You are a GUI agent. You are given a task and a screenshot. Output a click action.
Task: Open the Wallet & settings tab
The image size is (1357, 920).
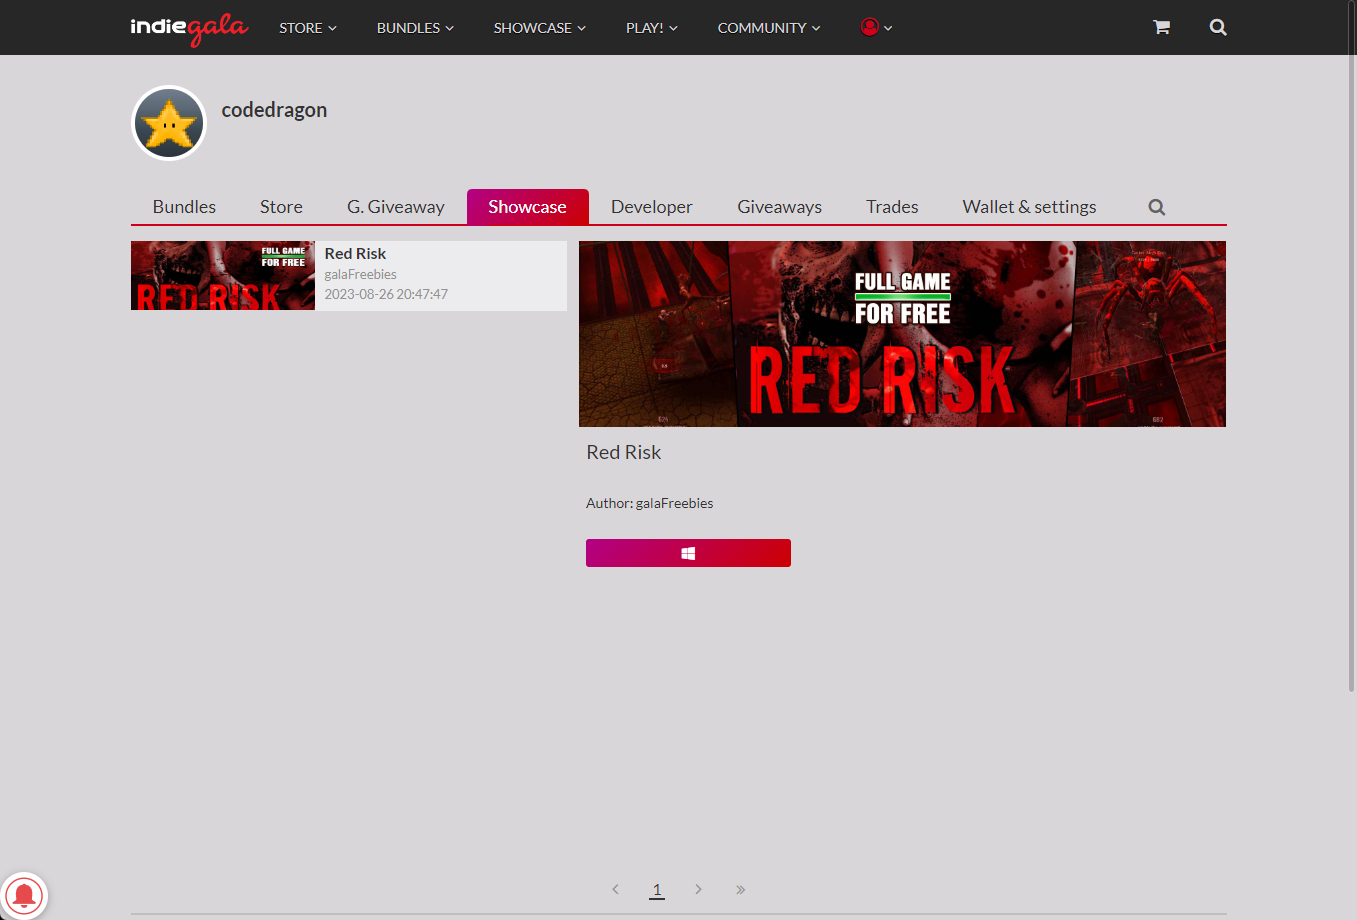click(x=1030, y=207)
